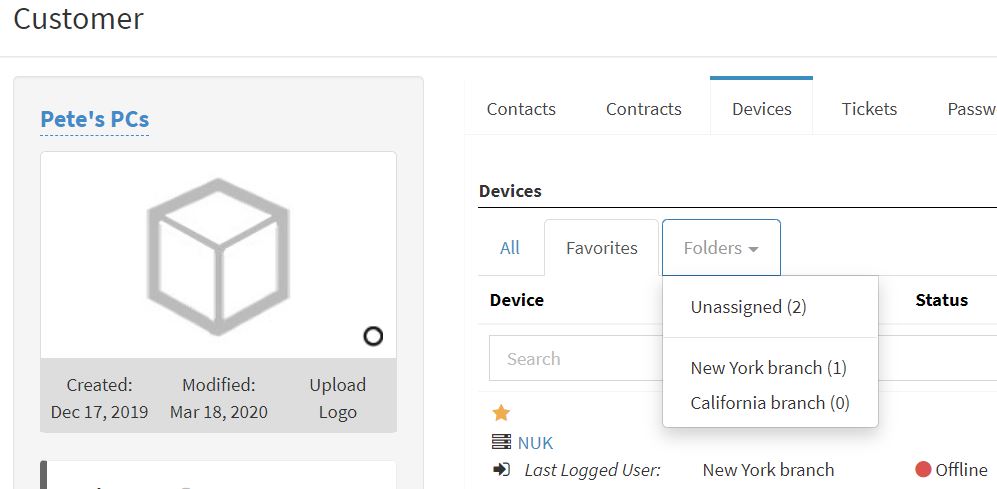Screen dimensions: 997x489
Task: Click Upload Logo
Action: 338,398
